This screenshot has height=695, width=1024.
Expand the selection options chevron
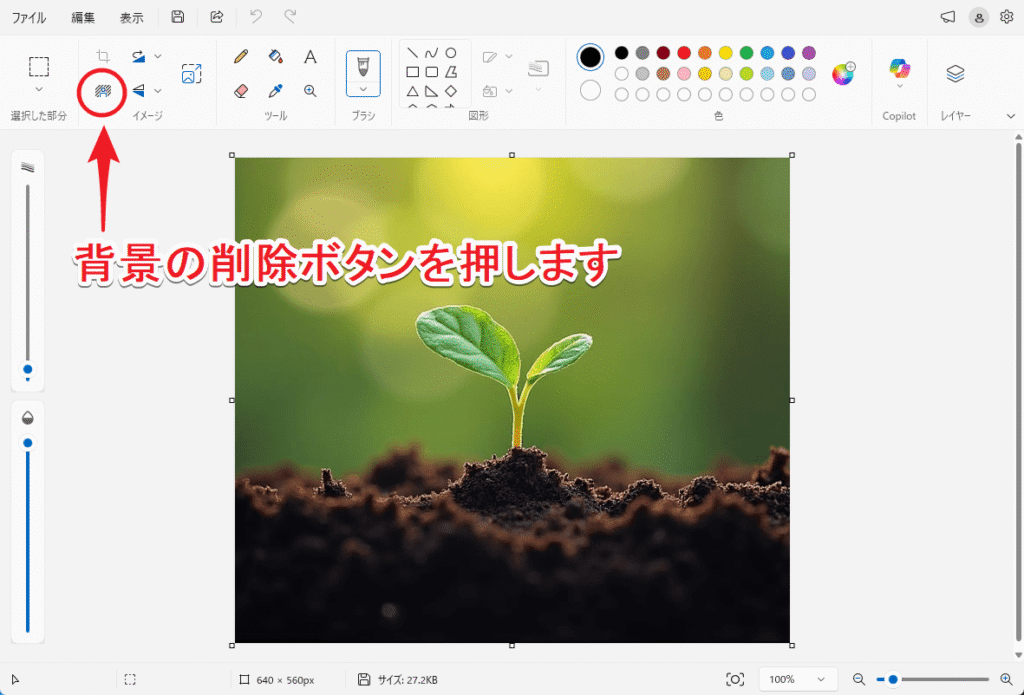(x=39, y=89)
